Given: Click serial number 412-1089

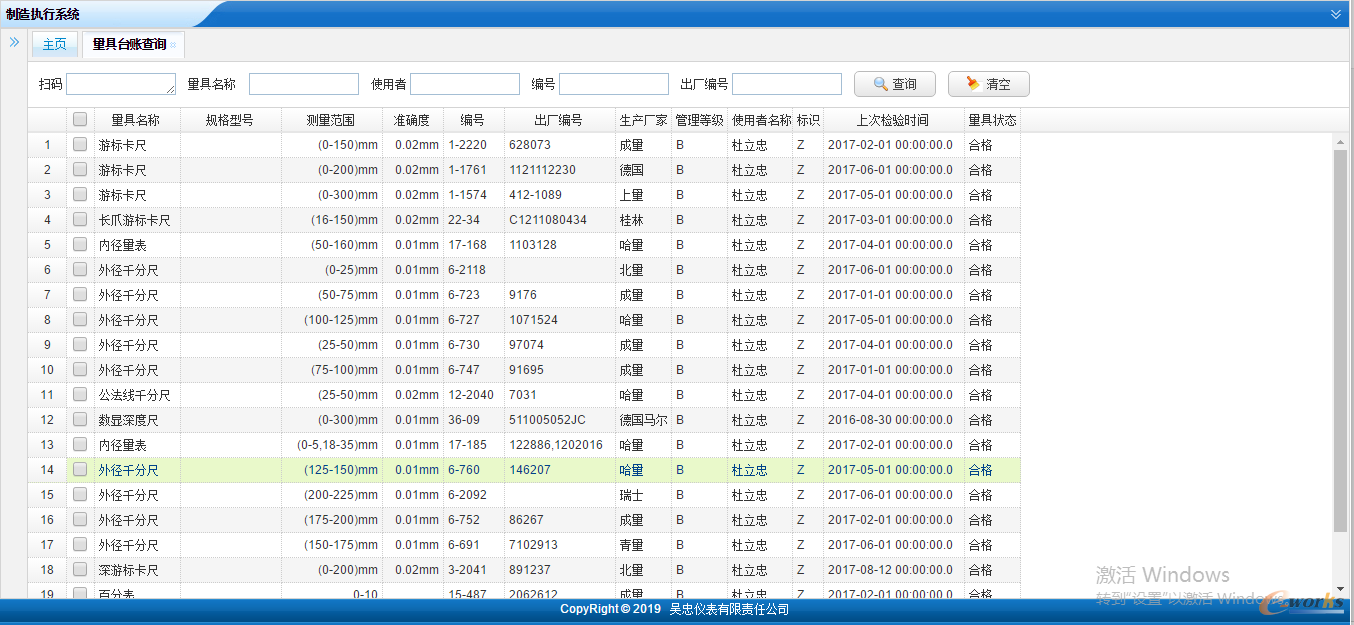Looking at the screenshot, I should (x=535, y=195).
